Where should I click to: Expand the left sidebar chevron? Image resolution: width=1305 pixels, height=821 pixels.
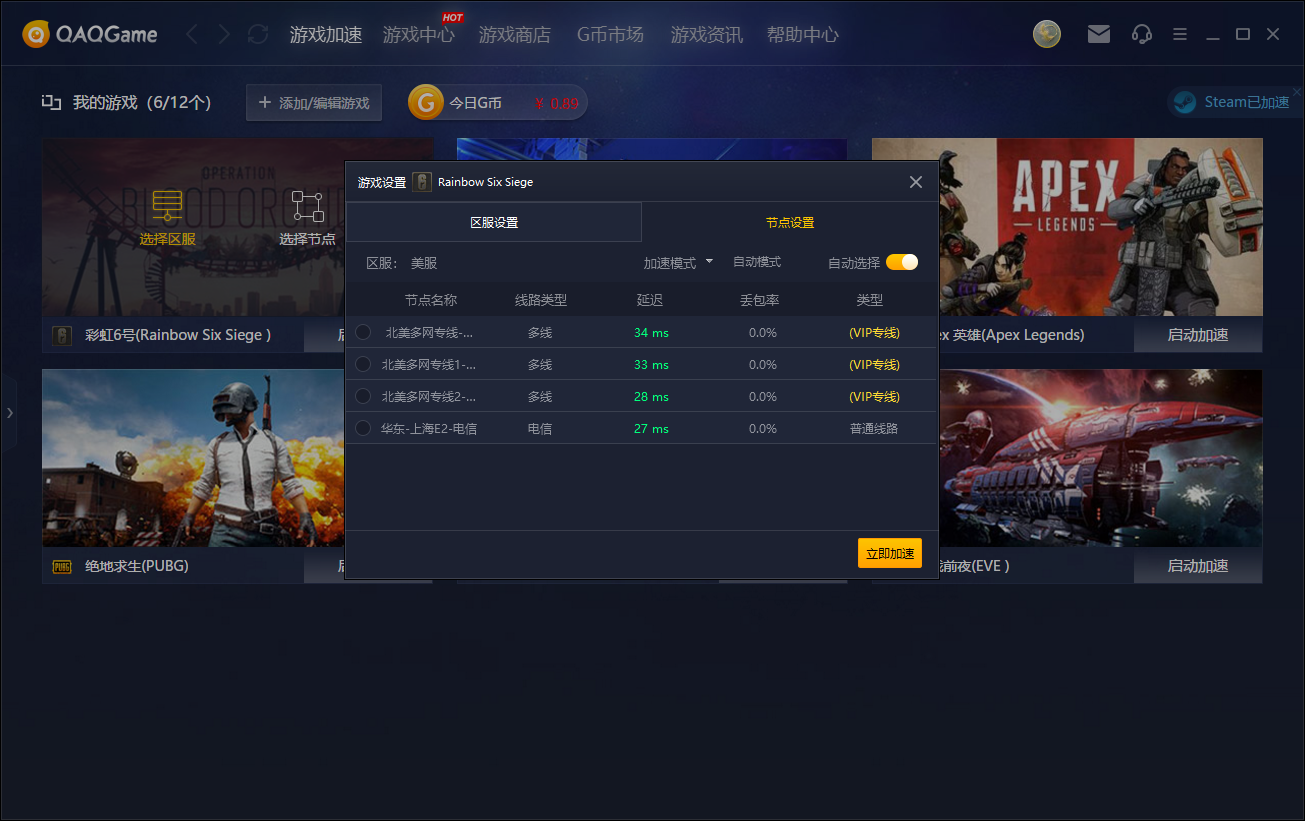[9, 412]
